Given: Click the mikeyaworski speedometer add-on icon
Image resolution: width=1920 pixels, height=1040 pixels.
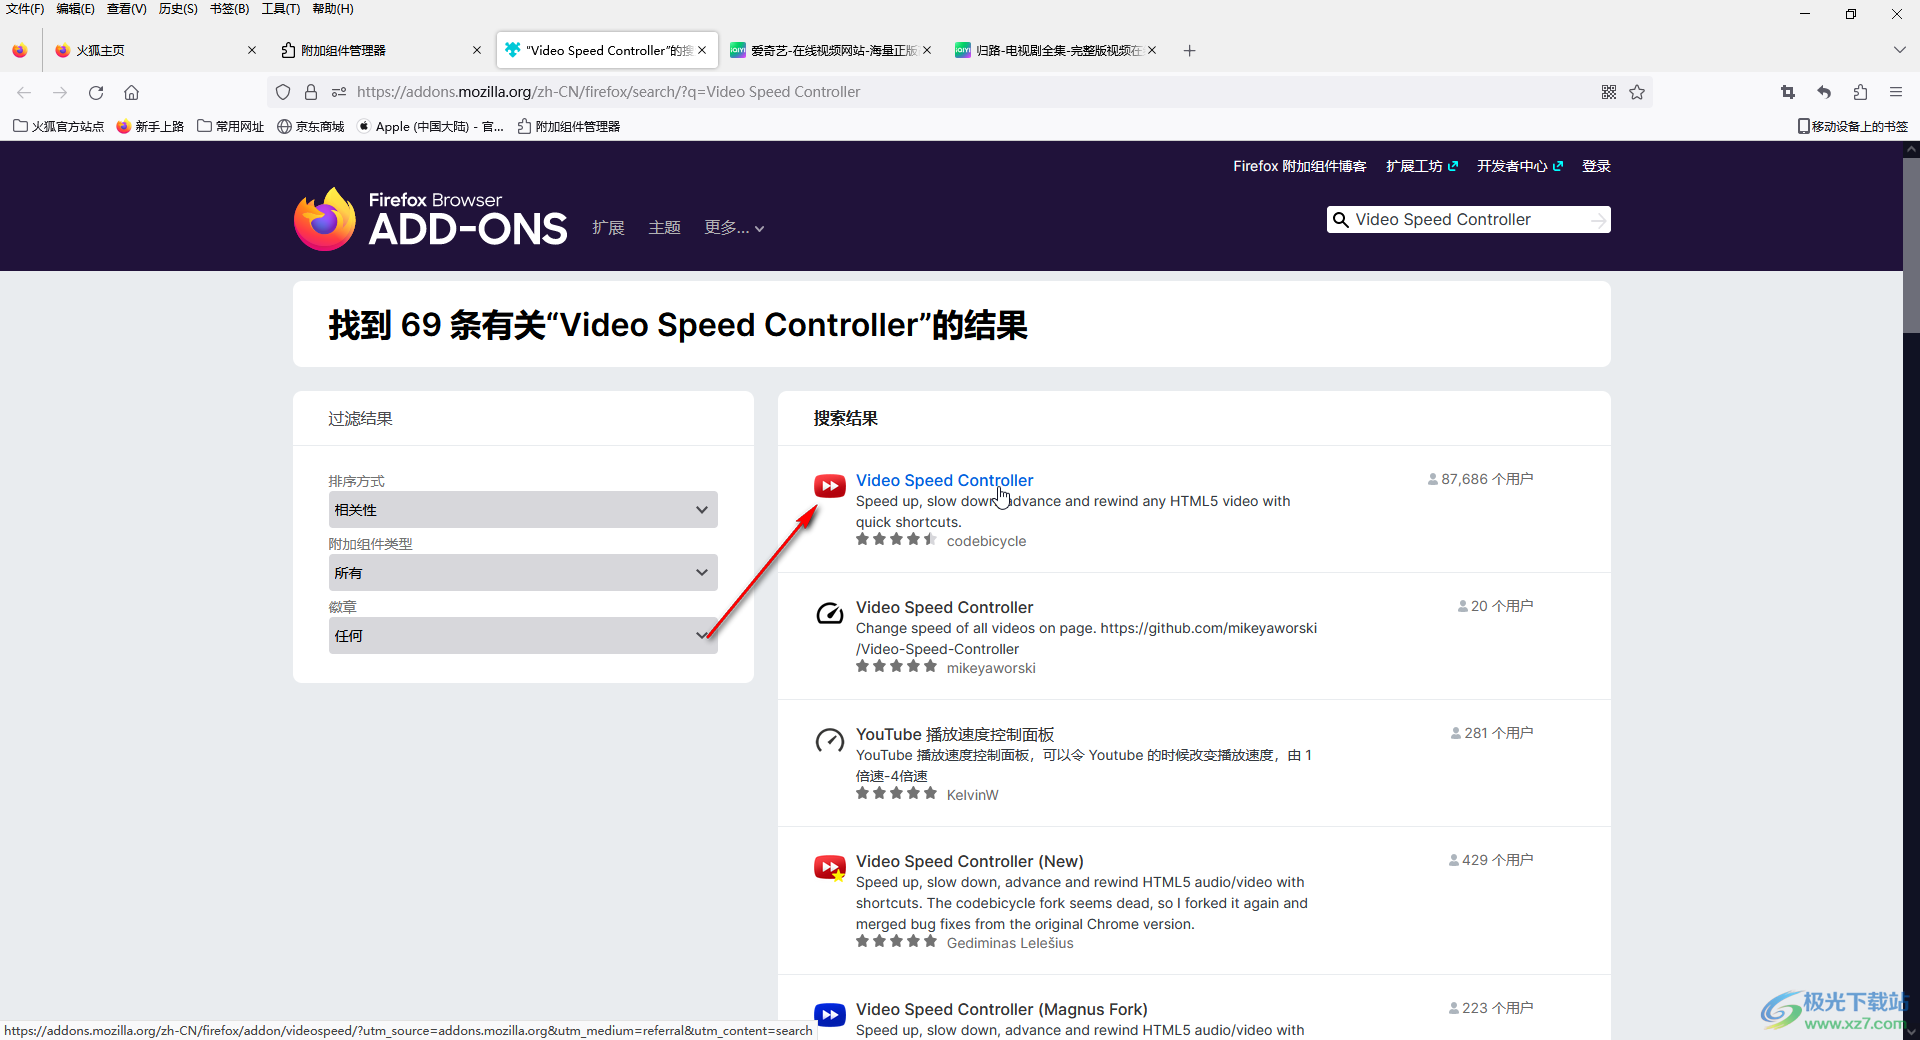Looking at the screenshot, I should (x=829, y=613).
